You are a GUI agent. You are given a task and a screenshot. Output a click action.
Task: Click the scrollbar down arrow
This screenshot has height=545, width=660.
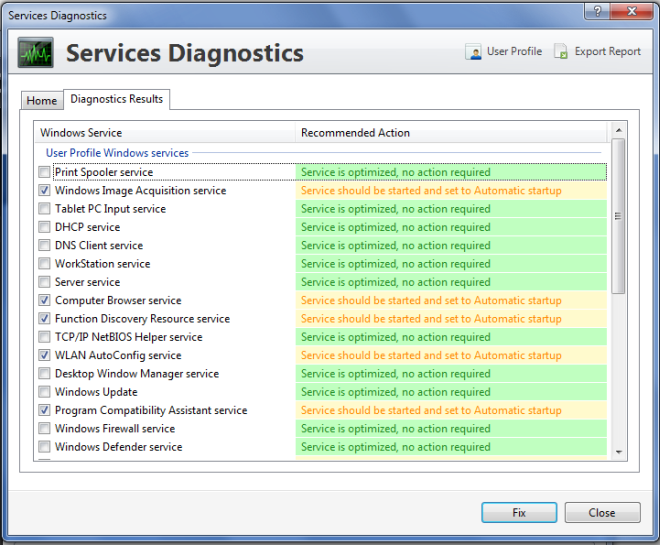pyautogui.click(x=618, y=452)
